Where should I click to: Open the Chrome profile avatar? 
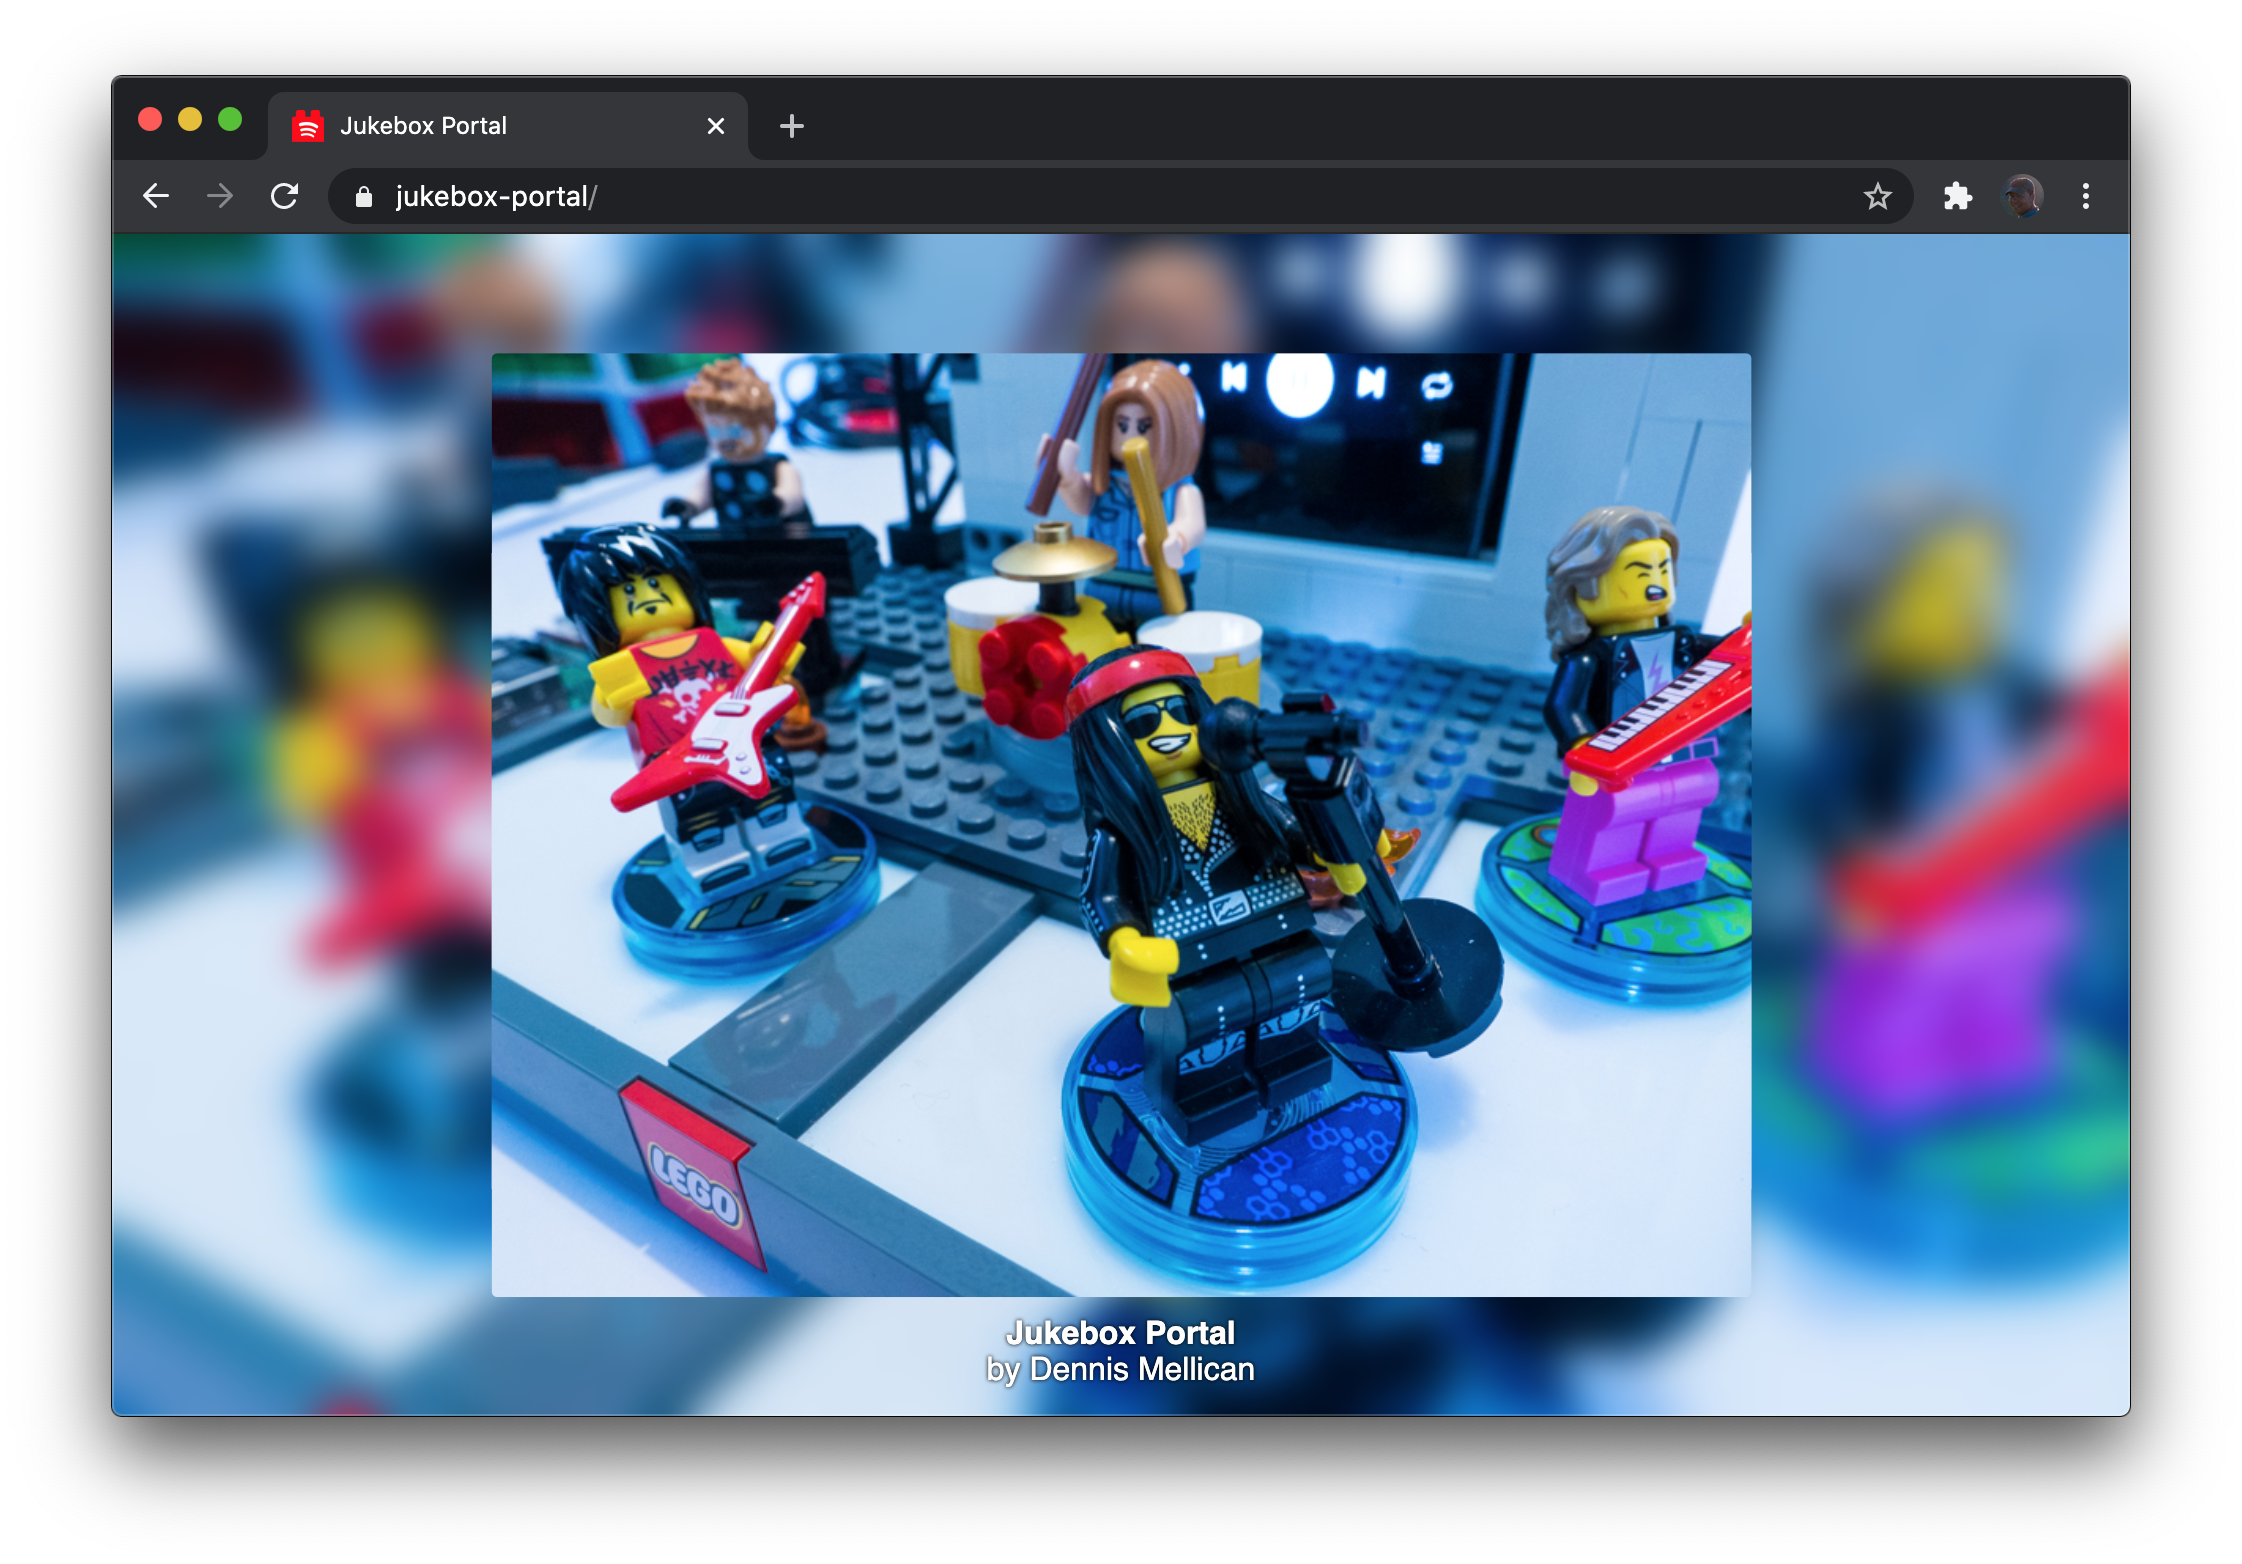tap(2022, 196)
